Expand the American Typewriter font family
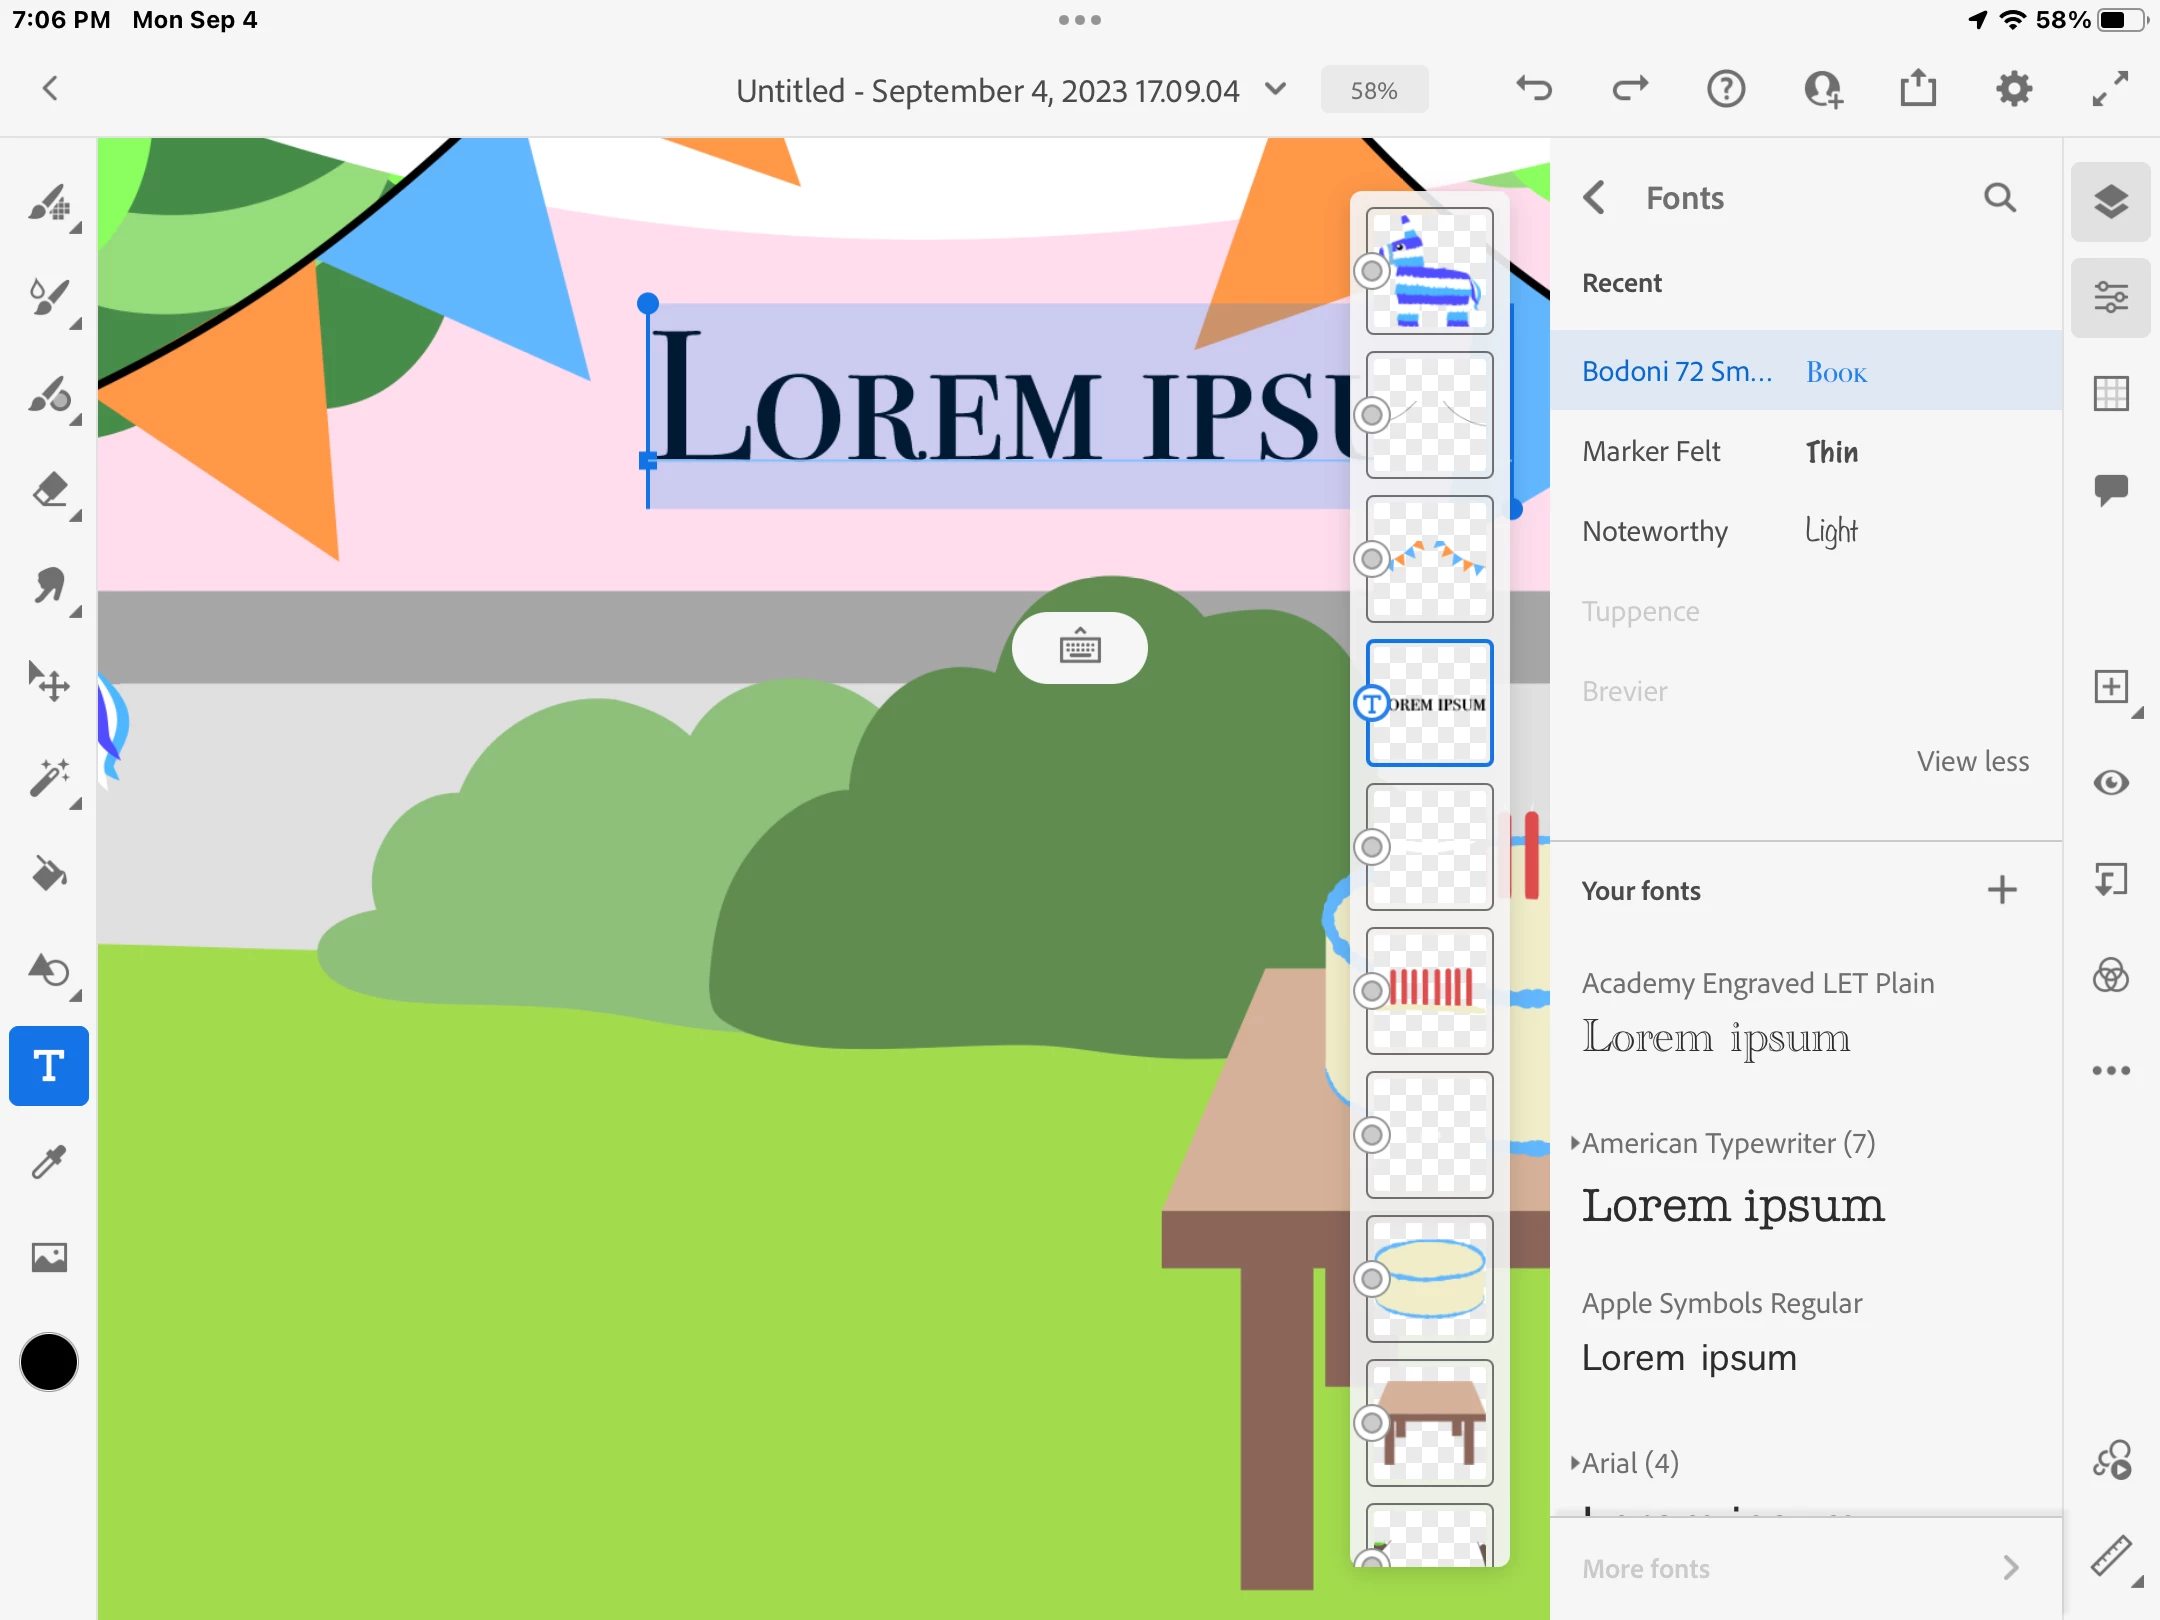This screenshot has height=1620, width=2160. coord(1576,1143)
